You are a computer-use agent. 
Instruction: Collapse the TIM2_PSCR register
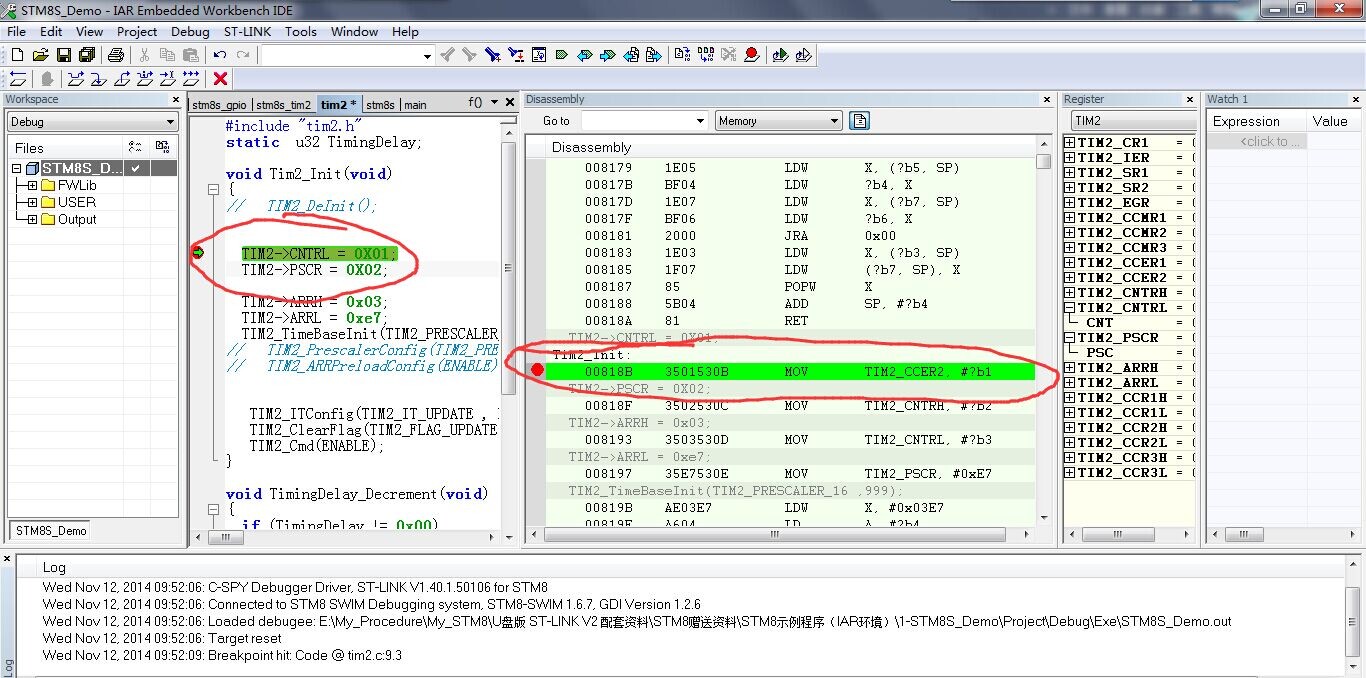click(1069, 337)
